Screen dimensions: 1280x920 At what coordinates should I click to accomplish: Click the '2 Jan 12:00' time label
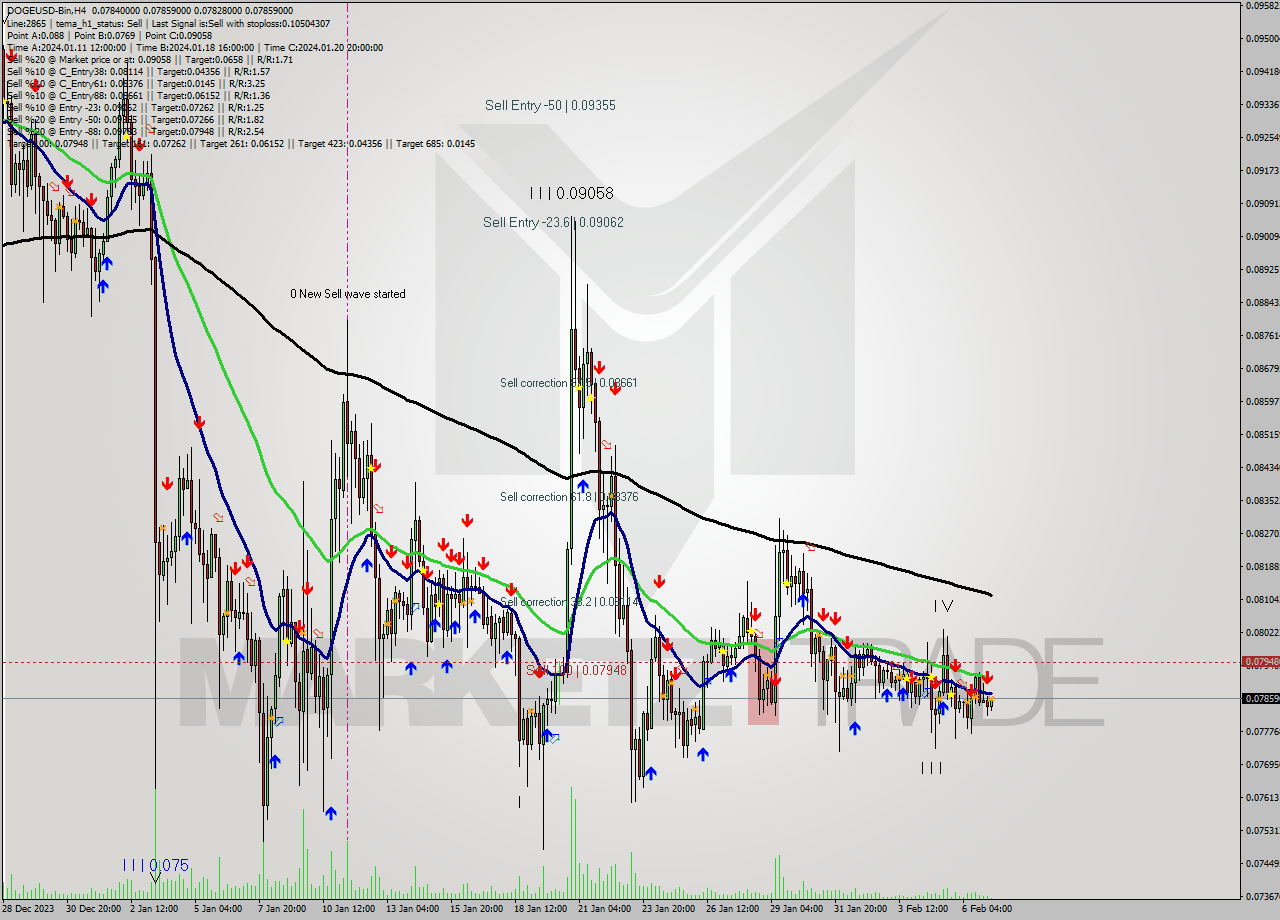(155, 908)
